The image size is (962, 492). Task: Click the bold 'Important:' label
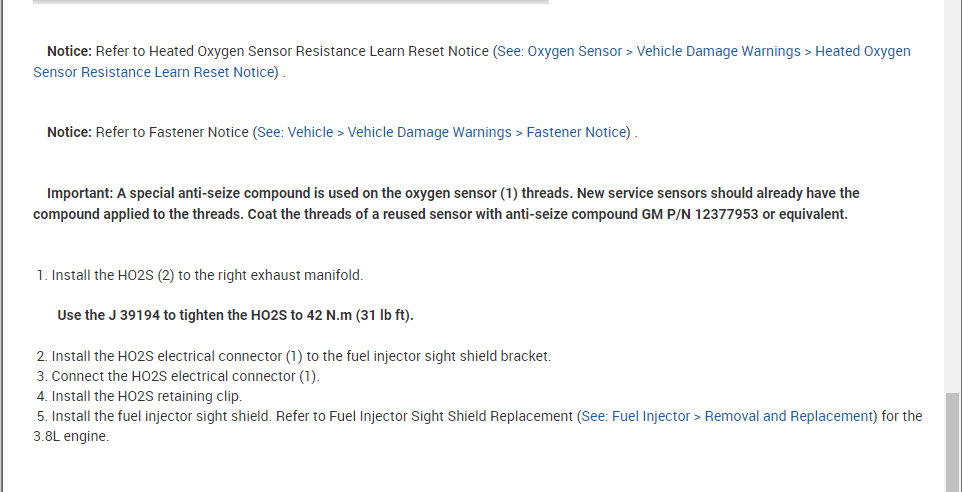coord(80,193)
